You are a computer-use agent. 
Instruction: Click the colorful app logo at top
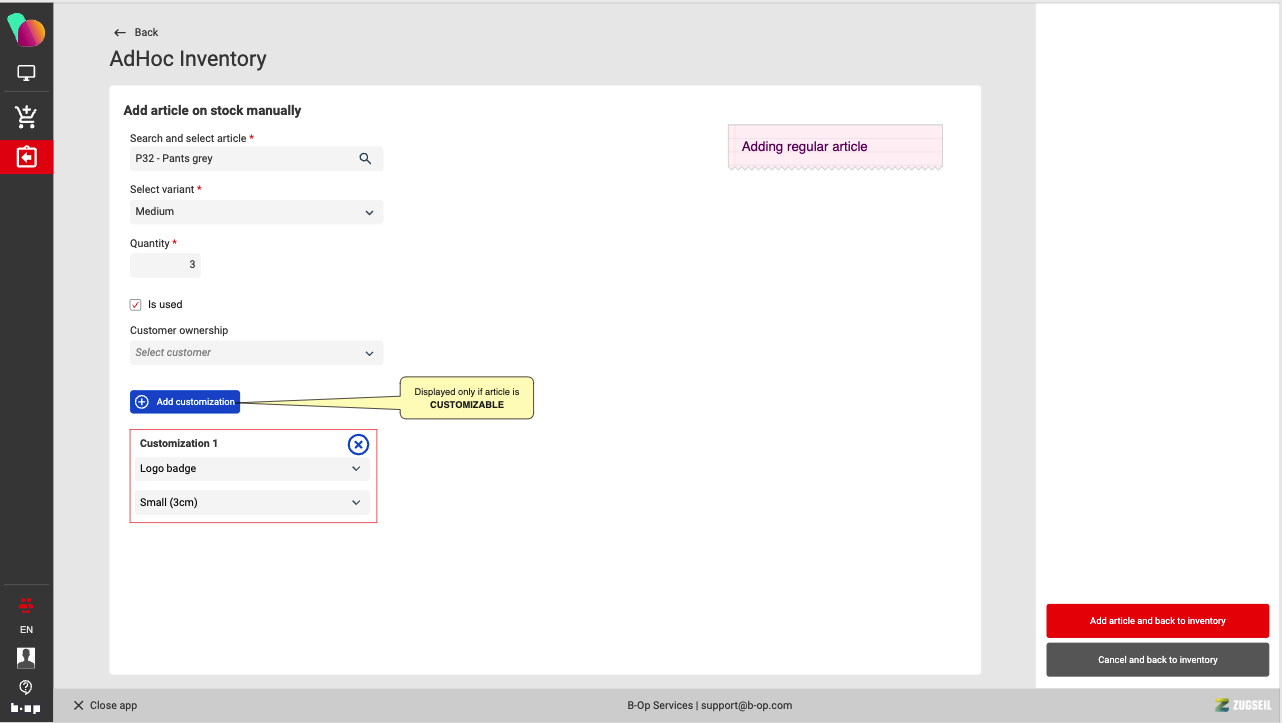[x=26, y=31]
